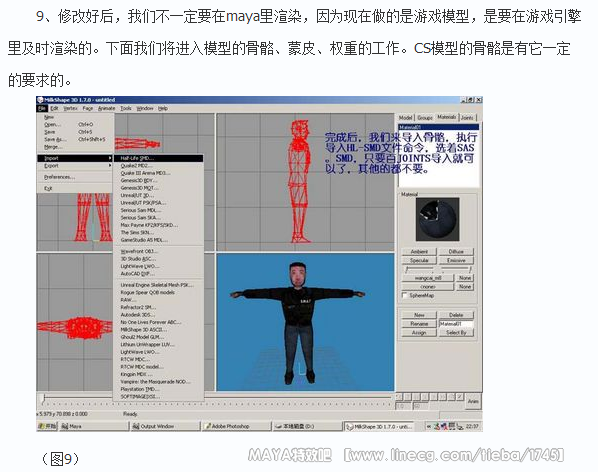The height and width of the screenshot is (472, 598).
Task: Switch to the Model tab
Action: tap(405, 117)
